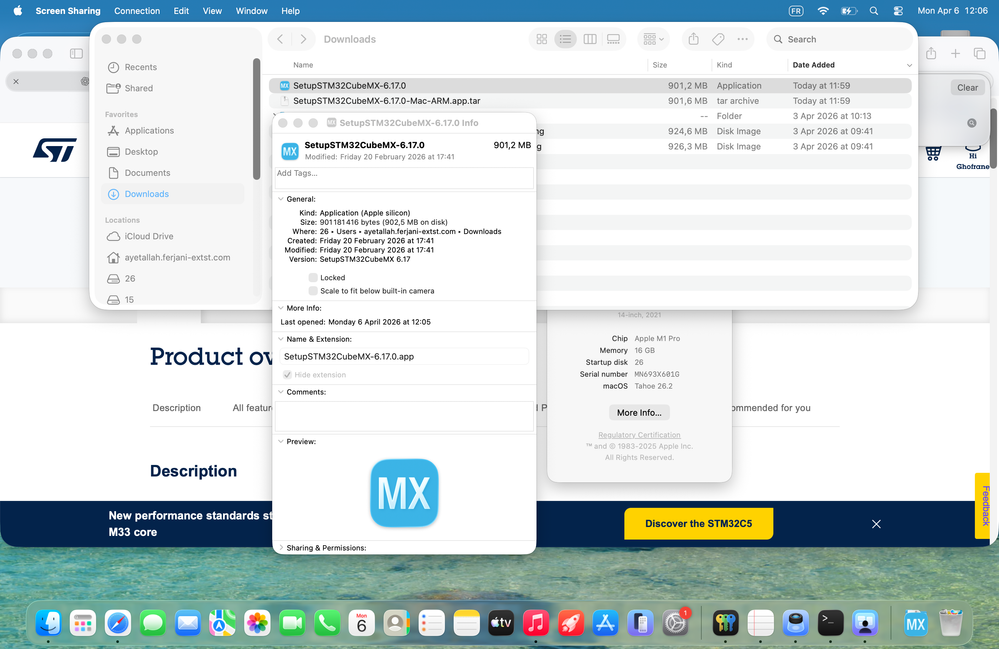The image size is (999, 649).
Task: Select SetupSTM32CubeMX-6.17.0 application row
Action: pos(590,85)
